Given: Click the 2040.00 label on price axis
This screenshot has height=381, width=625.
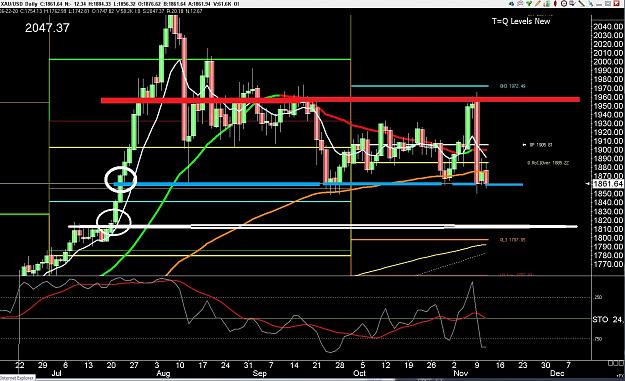Looking at the screenshot, I should point(608,27).
